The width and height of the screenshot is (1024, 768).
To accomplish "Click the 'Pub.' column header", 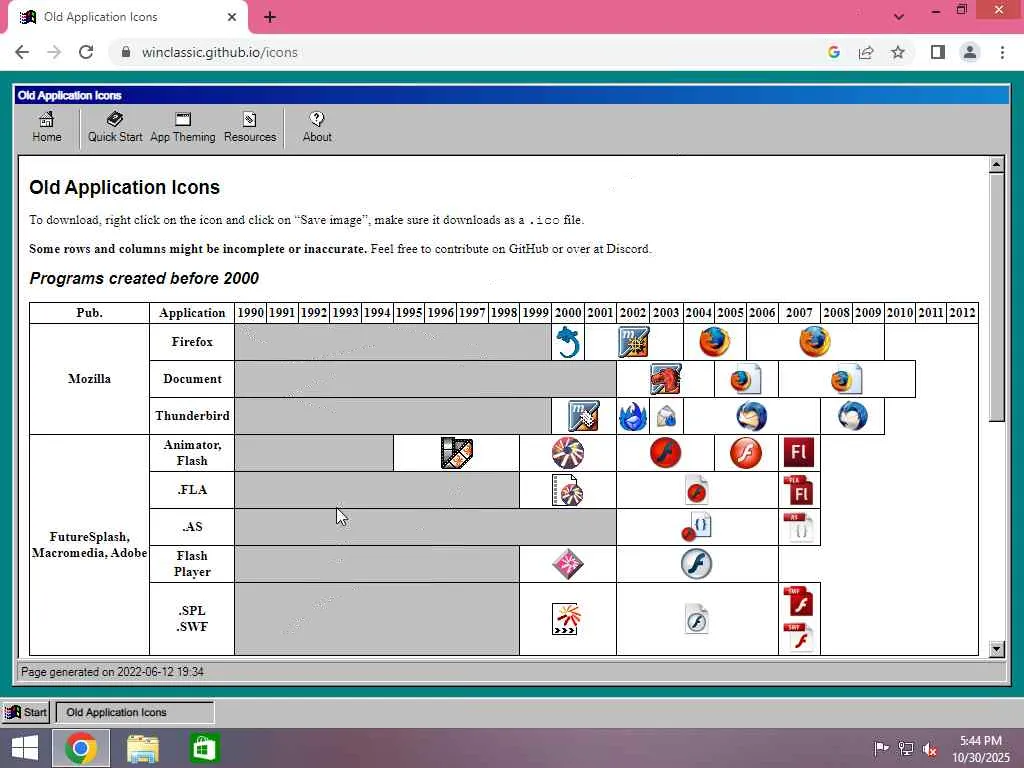I will click(x=89, y=313).
